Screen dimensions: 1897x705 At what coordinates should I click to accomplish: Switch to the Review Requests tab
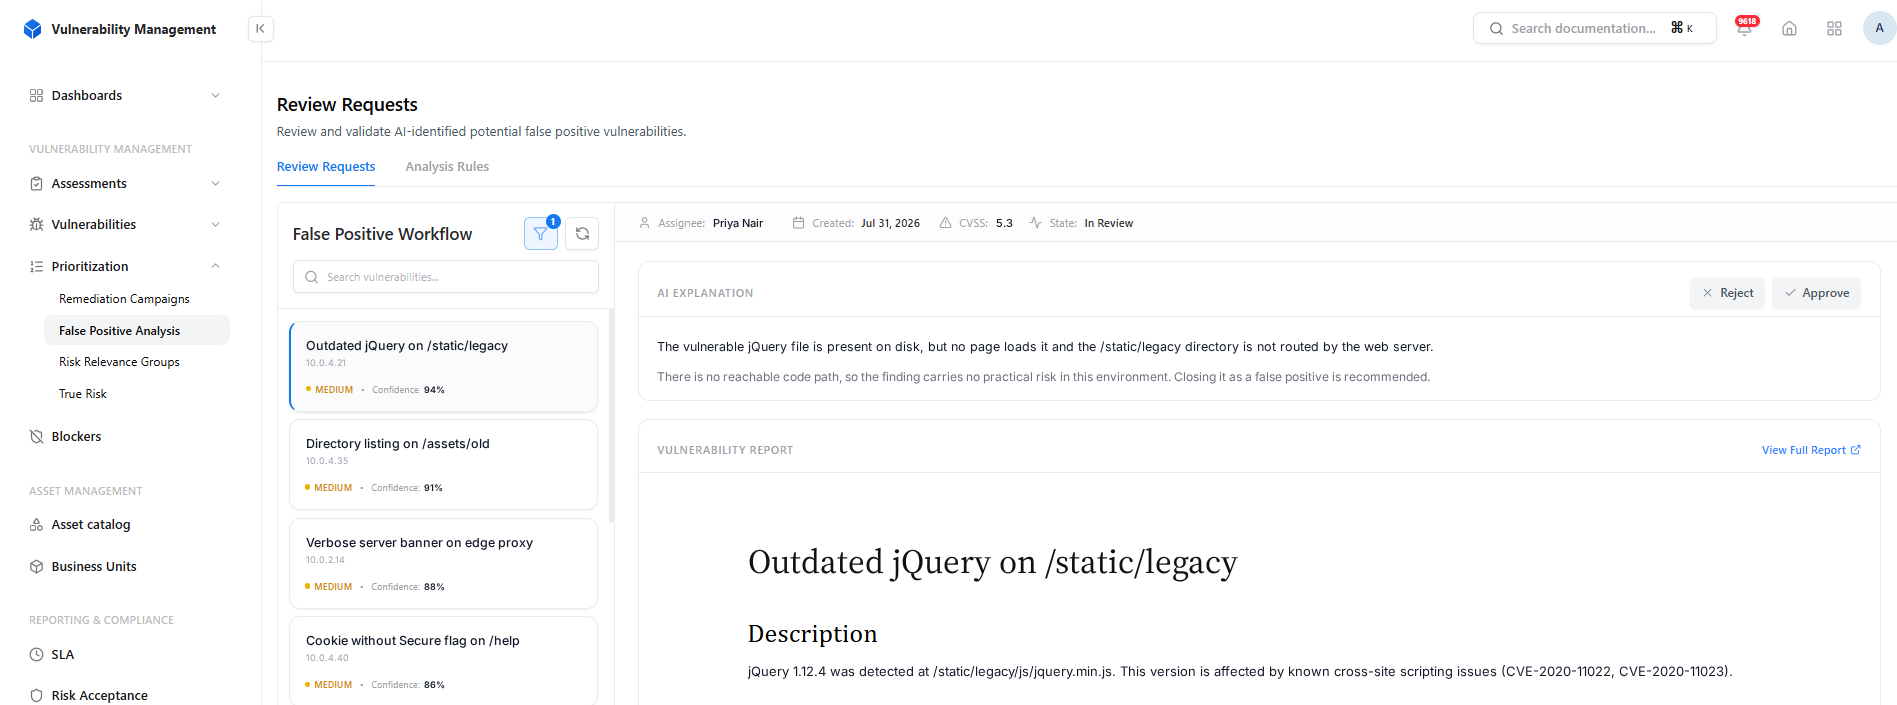coord(326,167)
